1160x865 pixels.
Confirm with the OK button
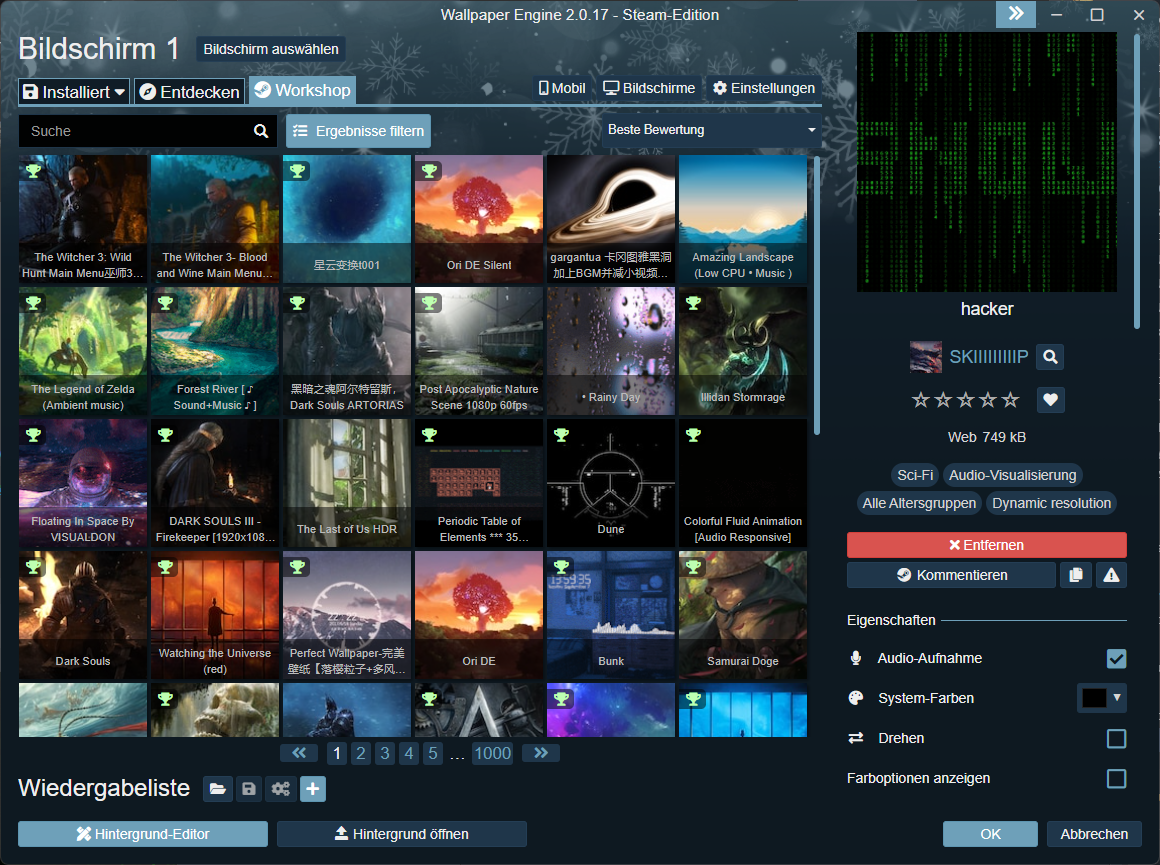[990, 834]
